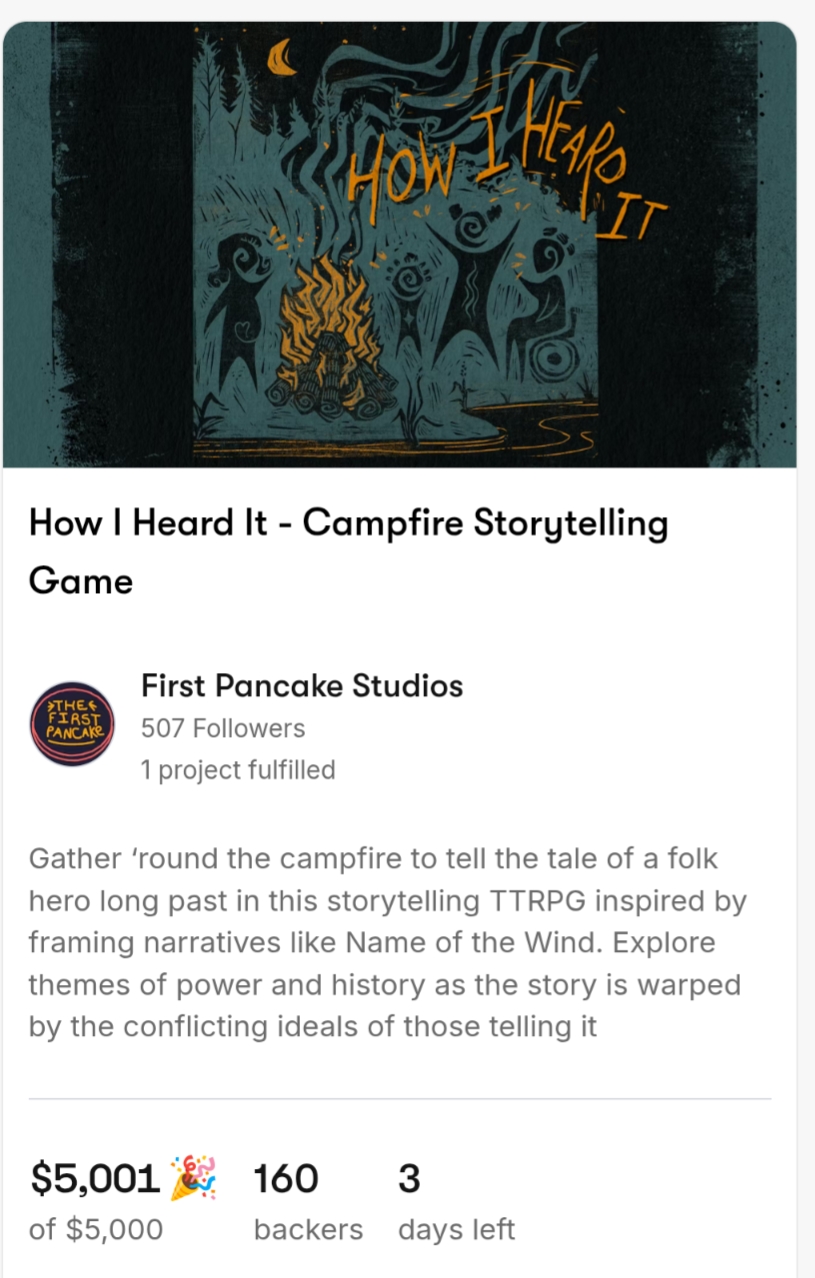Screen dimensions: 815x1278
Task: Click the First Pancake Studios round logo
Action: click(x=72, y=724)
